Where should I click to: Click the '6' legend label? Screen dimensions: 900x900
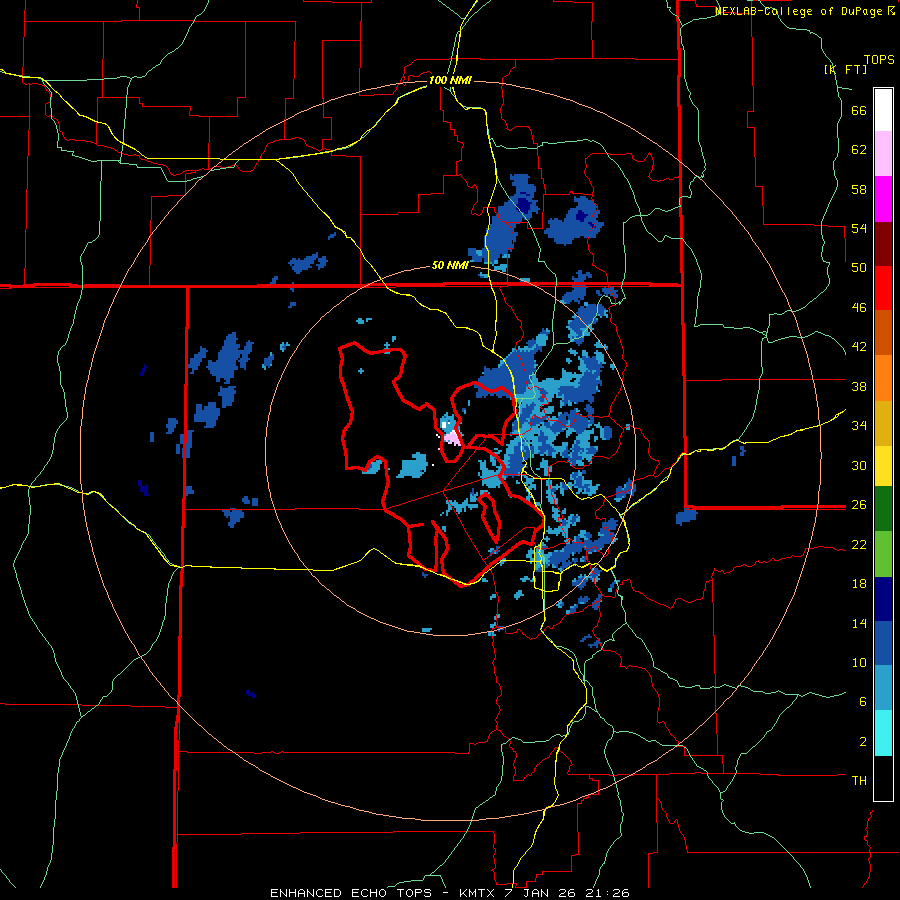(862, 702)
